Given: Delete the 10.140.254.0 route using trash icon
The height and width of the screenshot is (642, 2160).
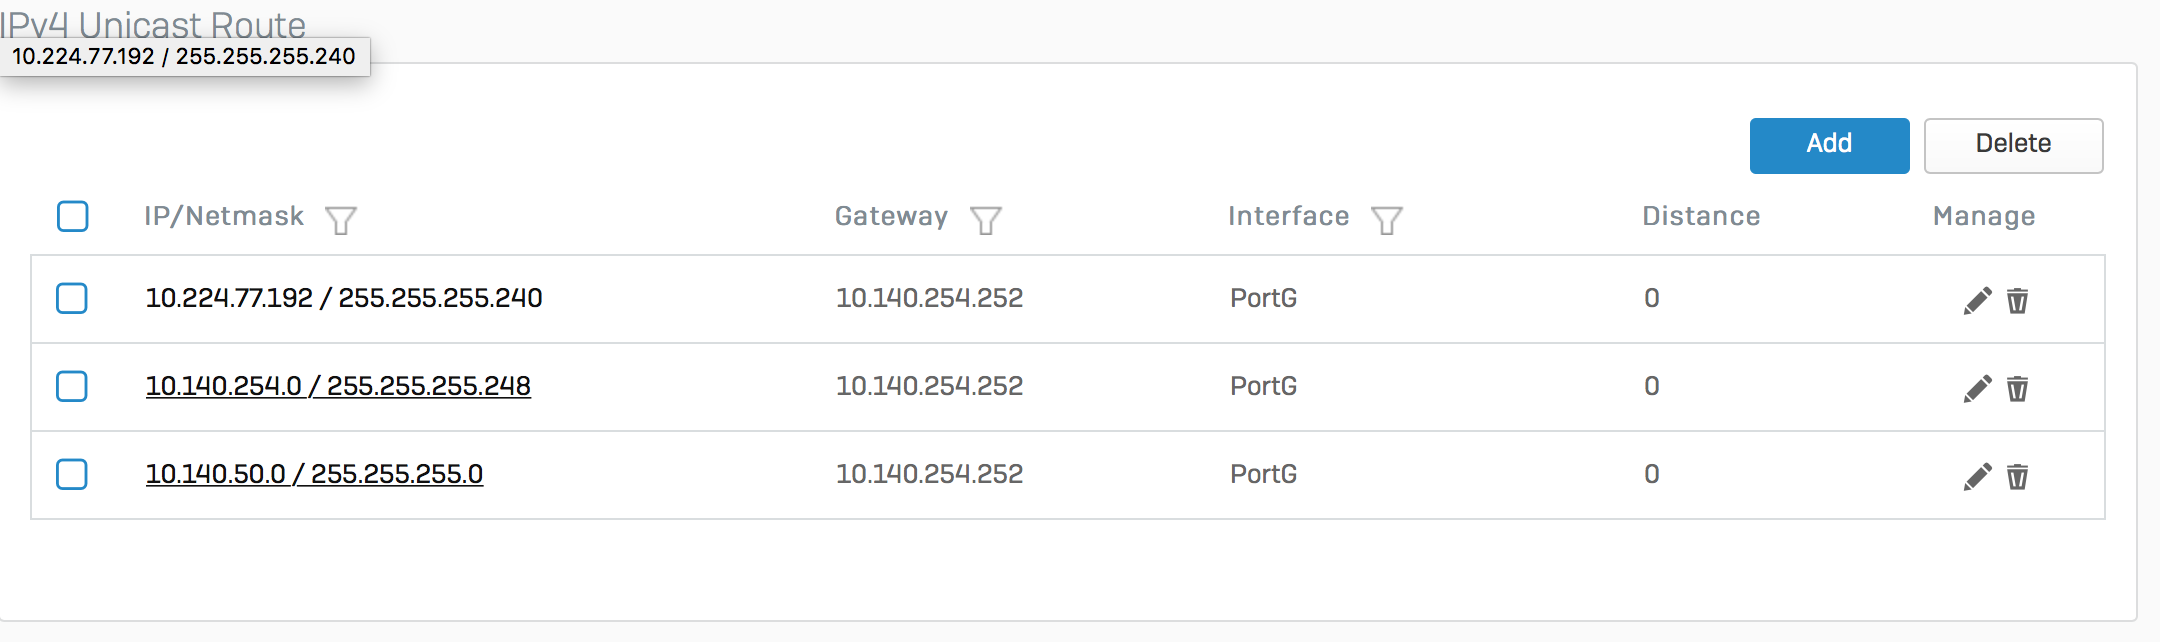Looking at the screenshot, I should [x=2018, y=388].
